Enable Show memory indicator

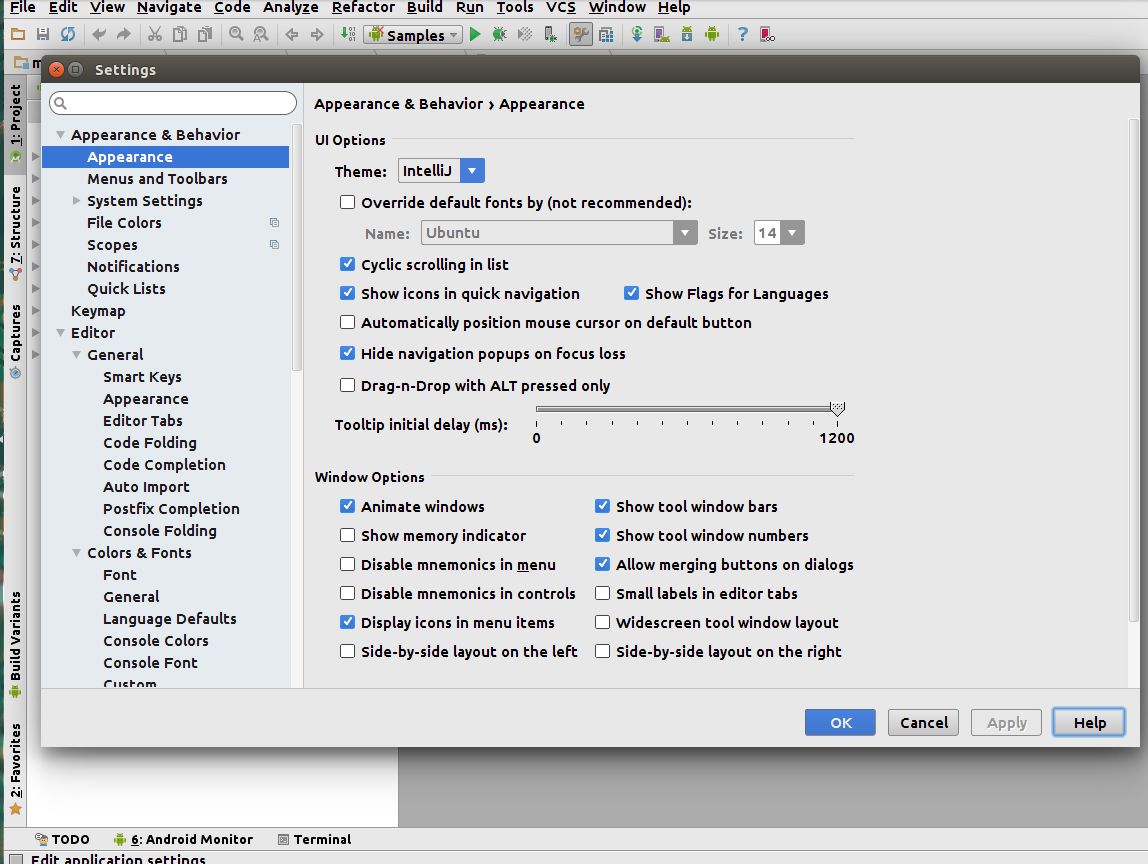coord(348,535)
